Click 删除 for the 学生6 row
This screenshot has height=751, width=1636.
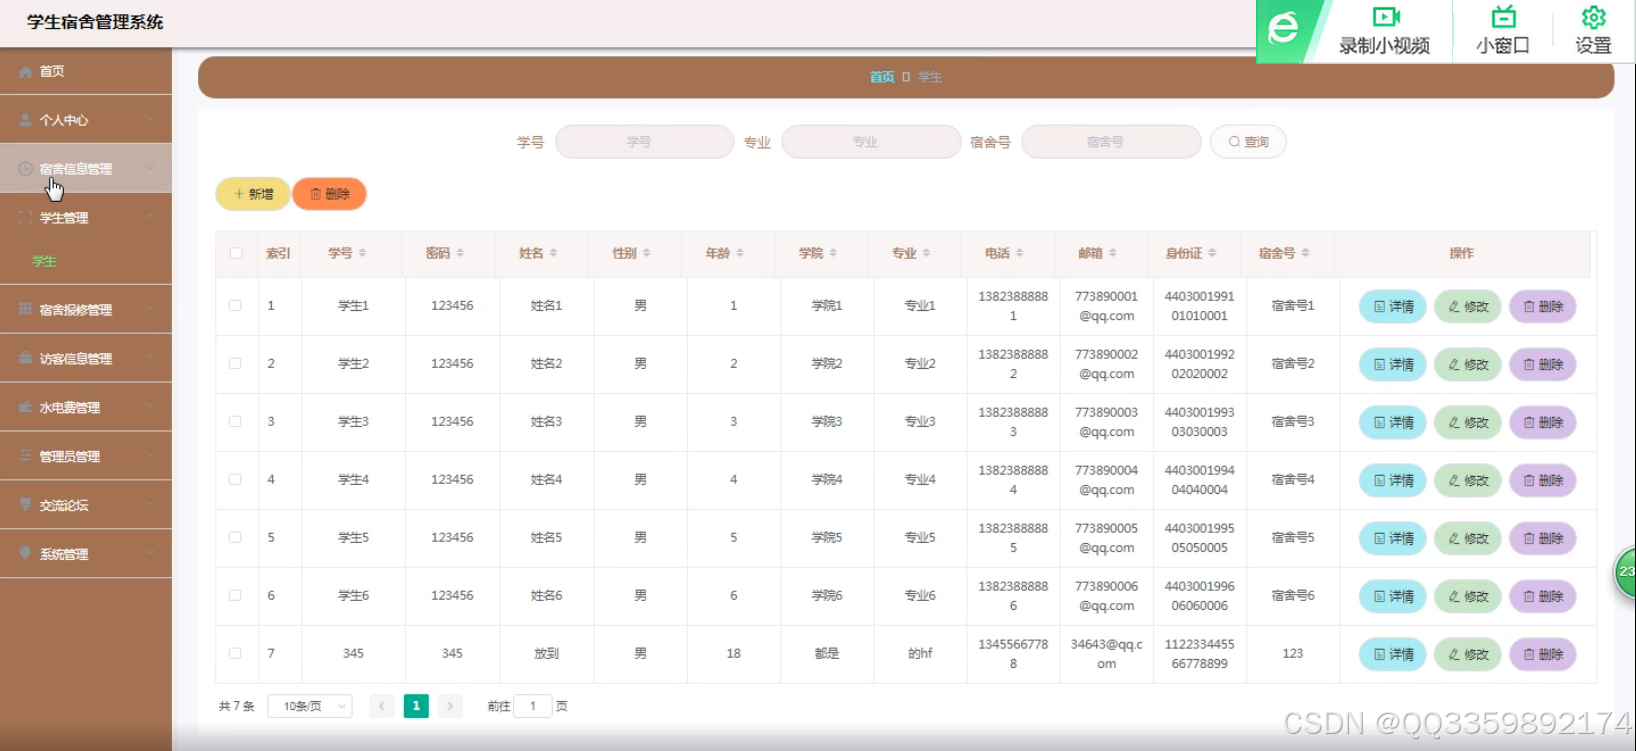1543,597
